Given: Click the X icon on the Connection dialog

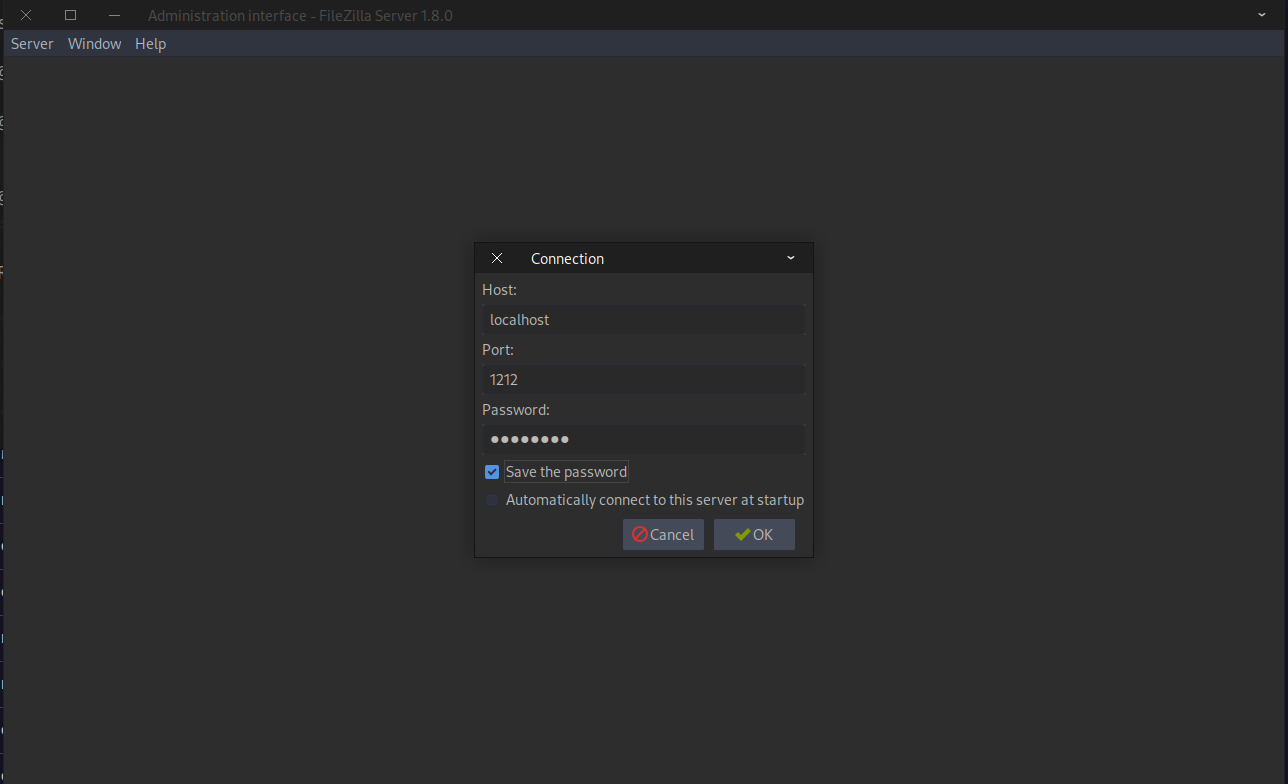Looking at the screenshot, I should (x=497, y=257).
